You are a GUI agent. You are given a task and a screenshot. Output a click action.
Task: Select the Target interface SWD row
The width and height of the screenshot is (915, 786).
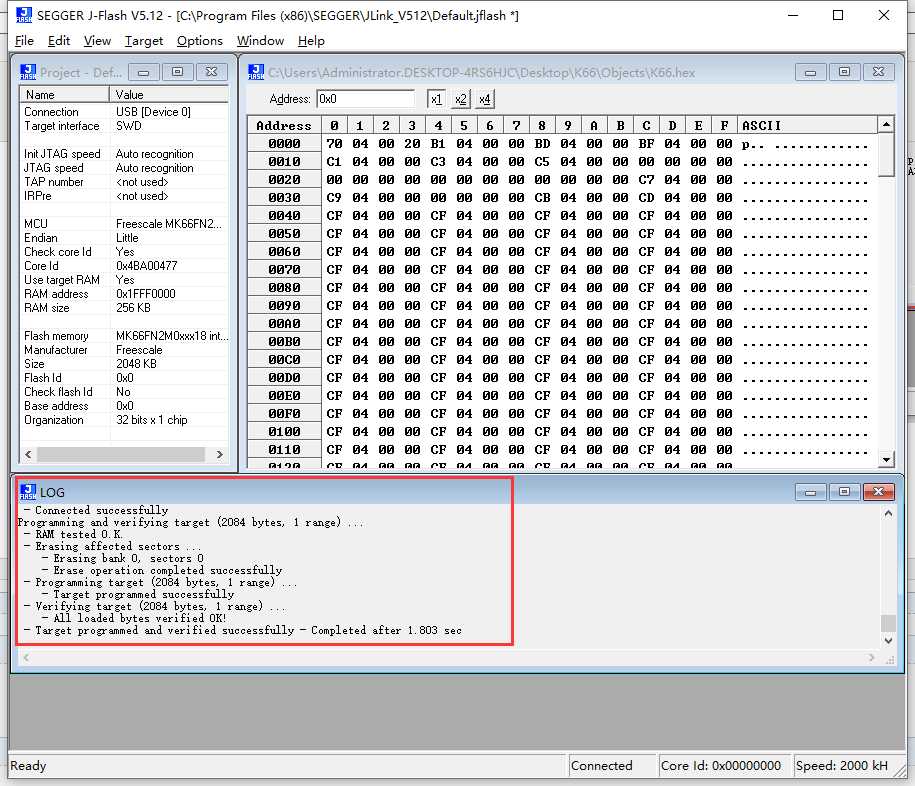point(124,125)
